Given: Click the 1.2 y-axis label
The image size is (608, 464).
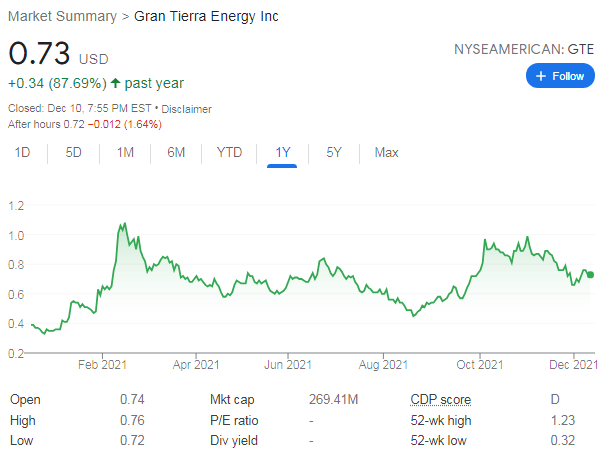Looking at the screenshot, I should pyautogui.click(x=16, y=206).
